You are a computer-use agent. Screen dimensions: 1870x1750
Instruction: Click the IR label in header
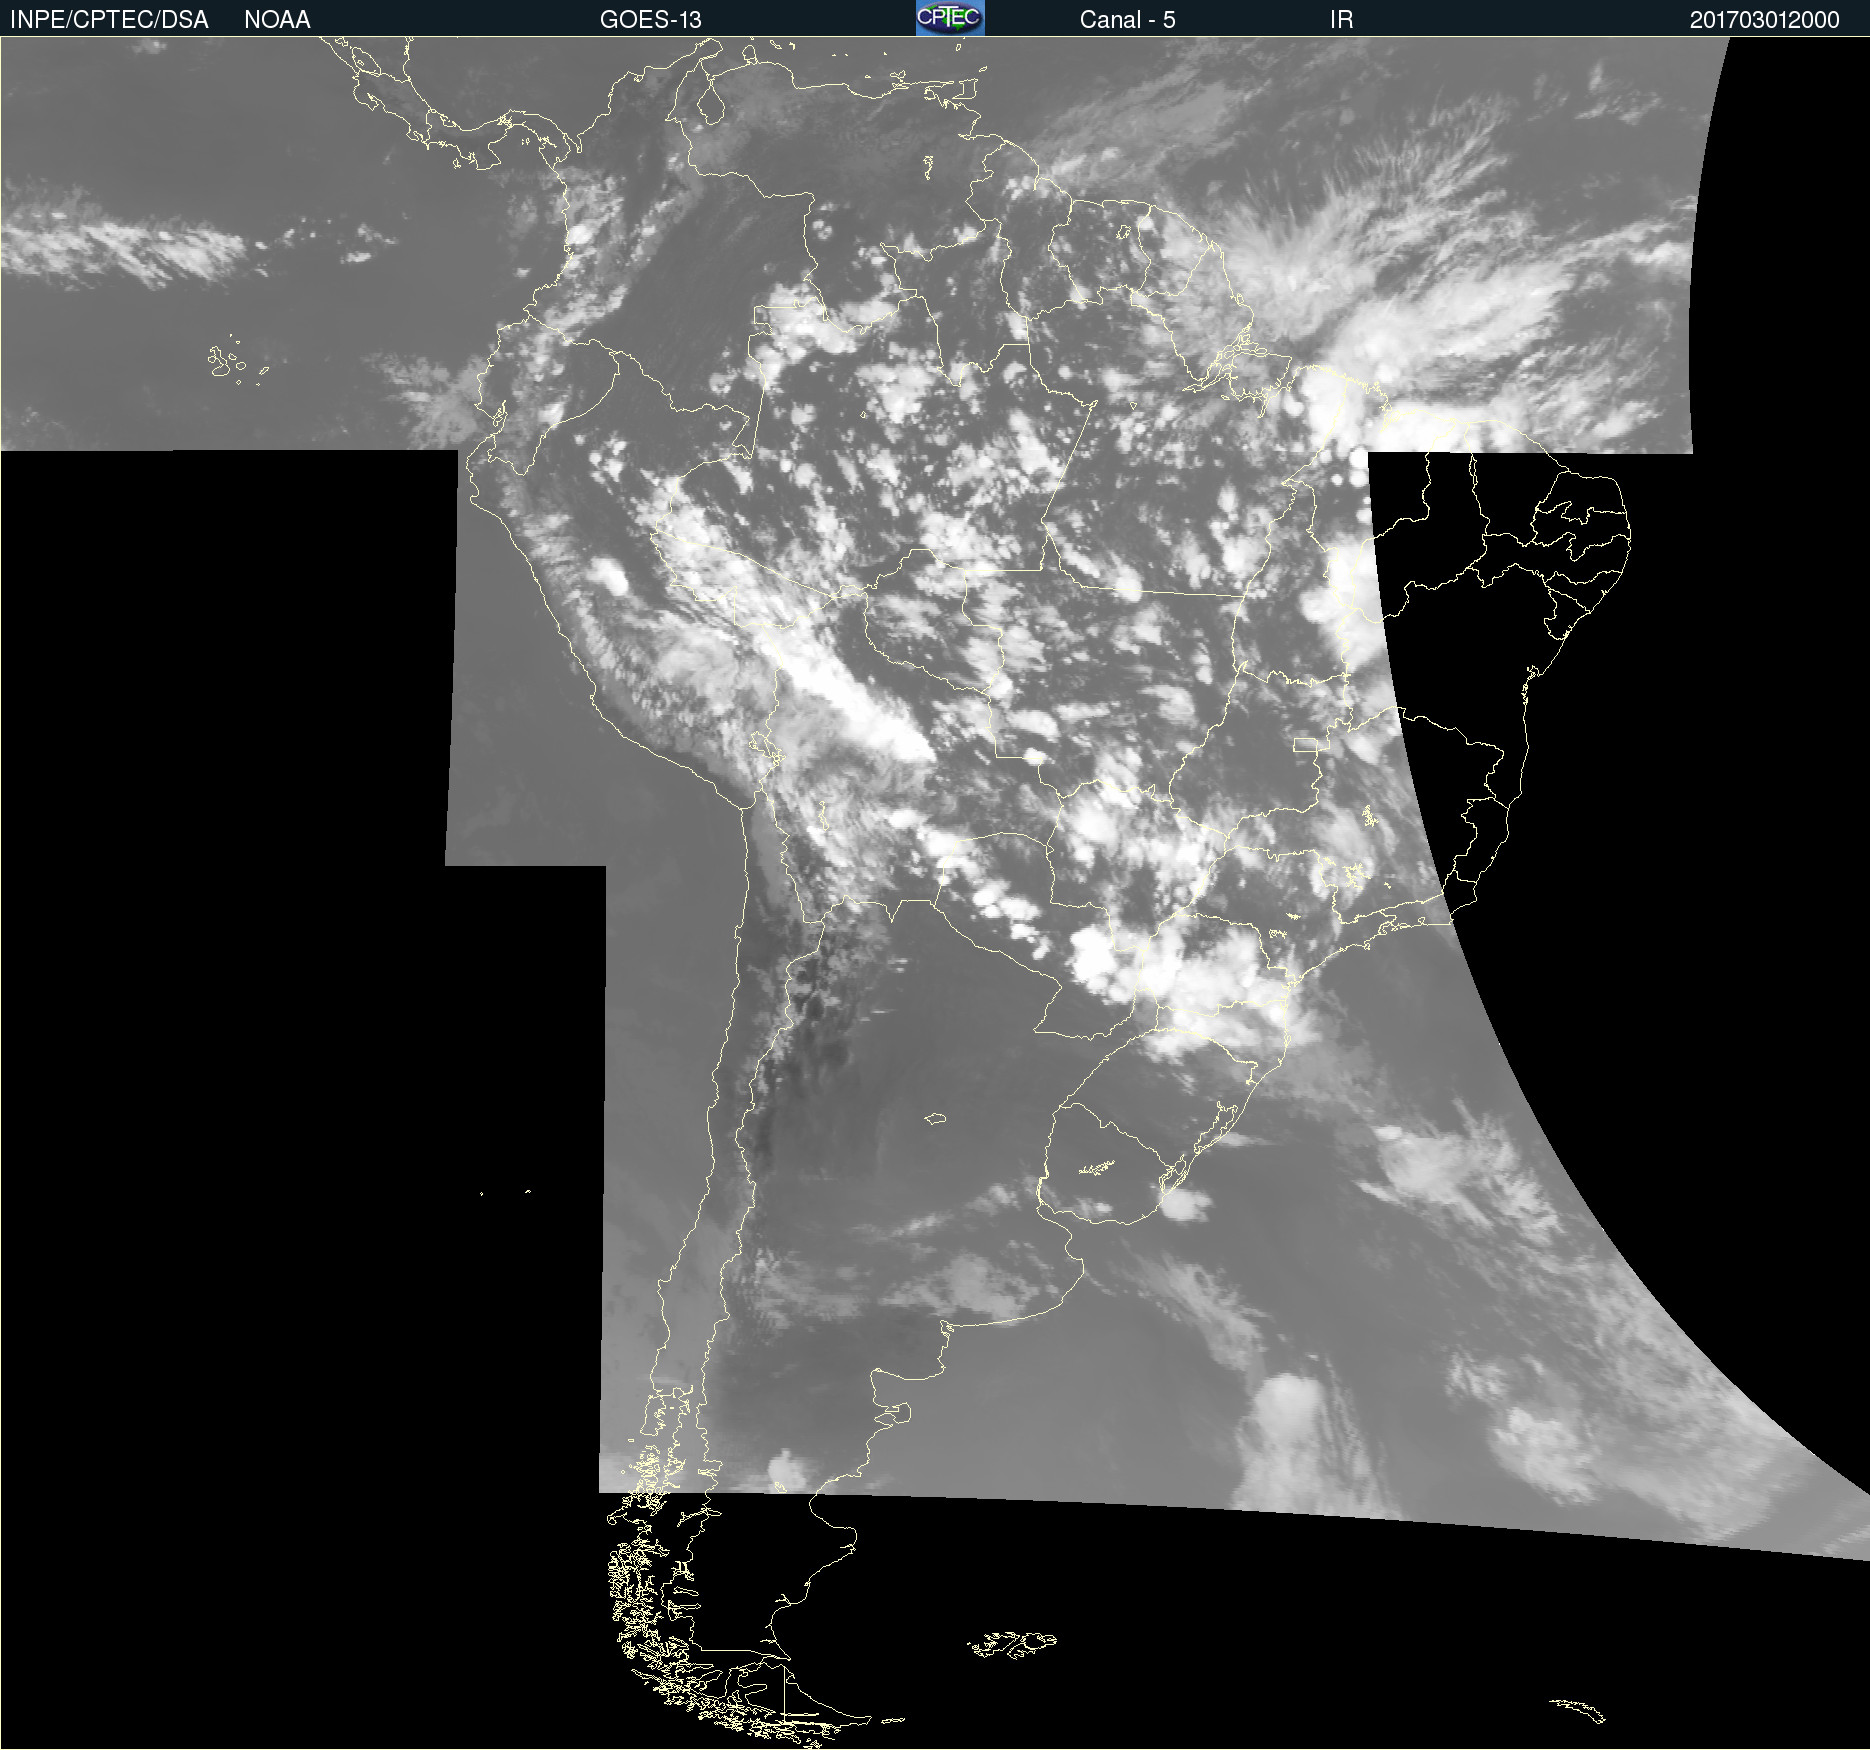1341,20
